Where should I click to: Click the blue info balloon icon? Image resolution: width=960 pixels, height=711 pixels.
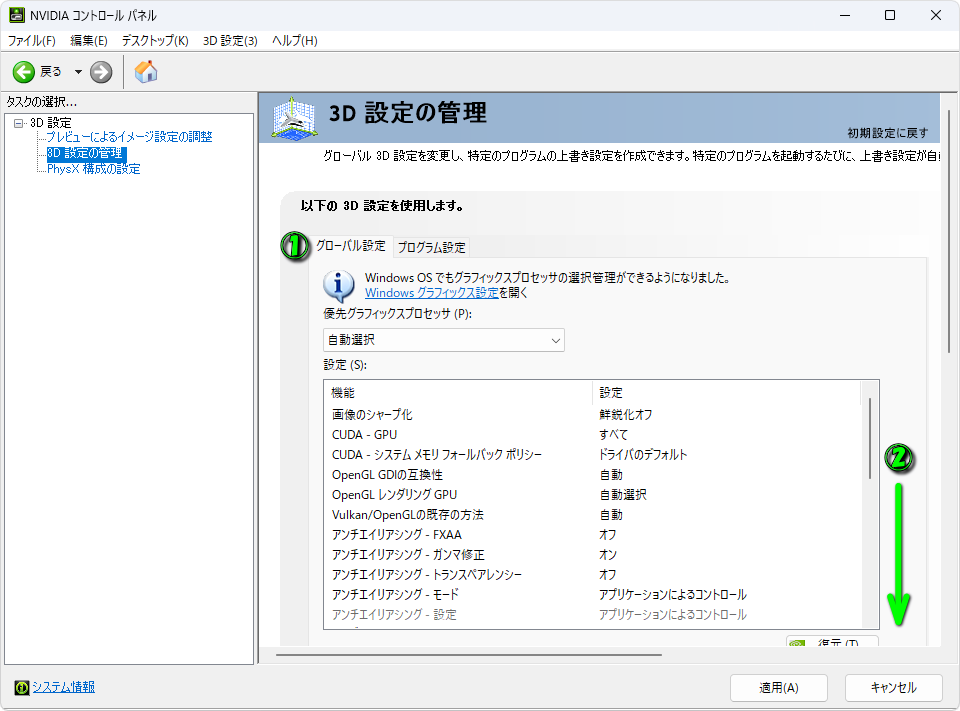(x=338, y=285)
